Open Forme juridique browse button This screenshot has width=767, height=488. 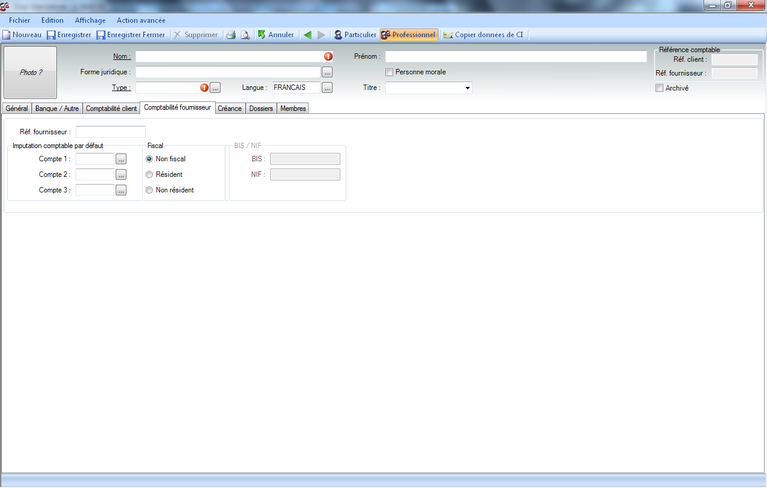click(327, 72)
